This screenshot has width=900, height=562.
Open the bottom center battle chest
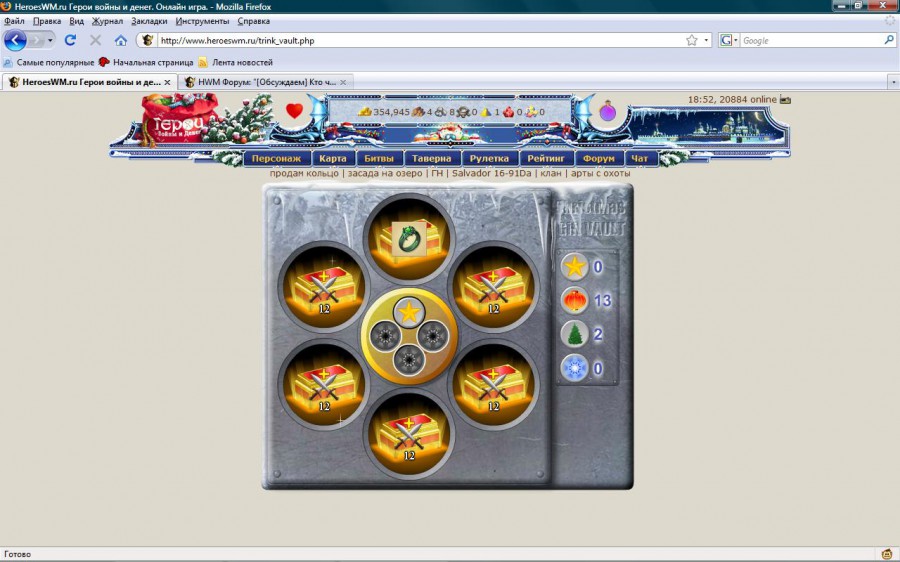pyautogui.click(x=408, y=436)
